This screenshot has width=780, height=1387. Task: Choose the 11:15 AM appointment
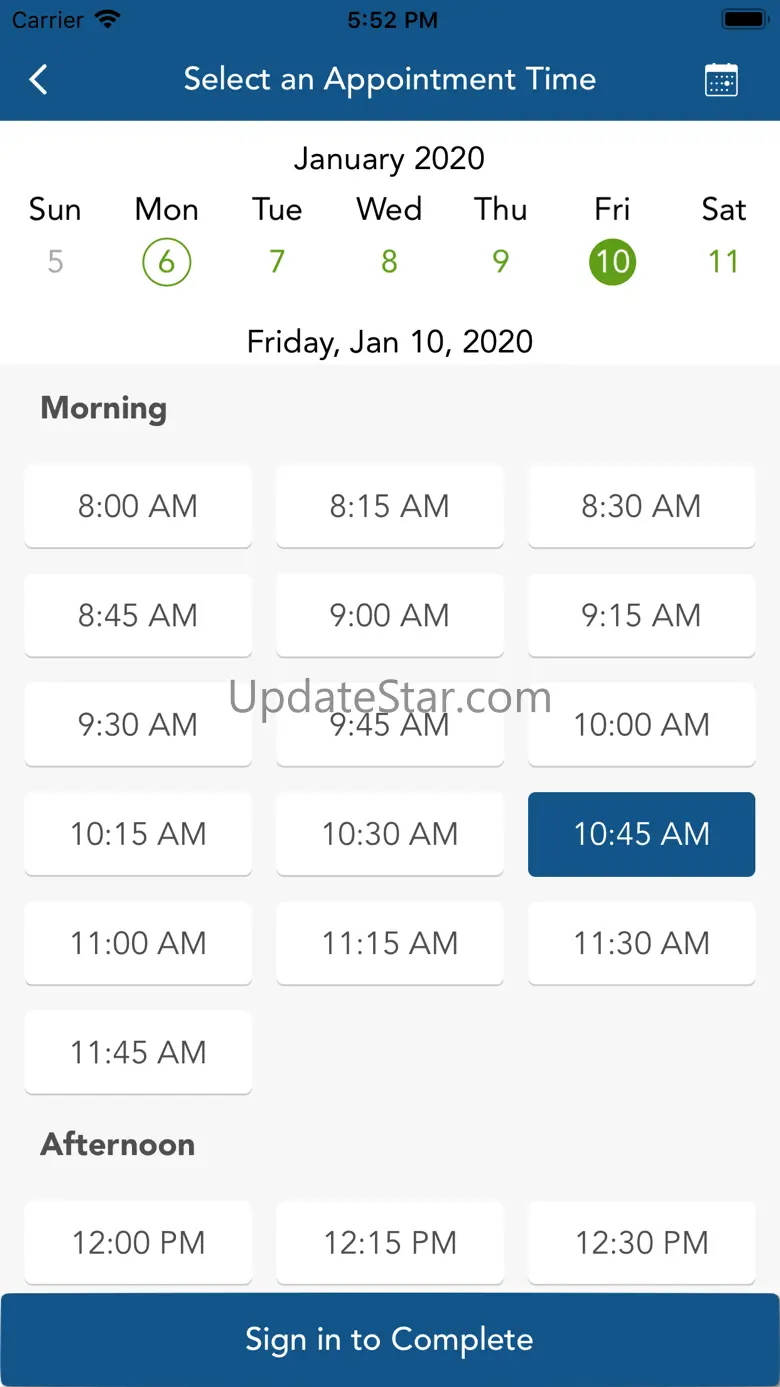click(389, 943)
